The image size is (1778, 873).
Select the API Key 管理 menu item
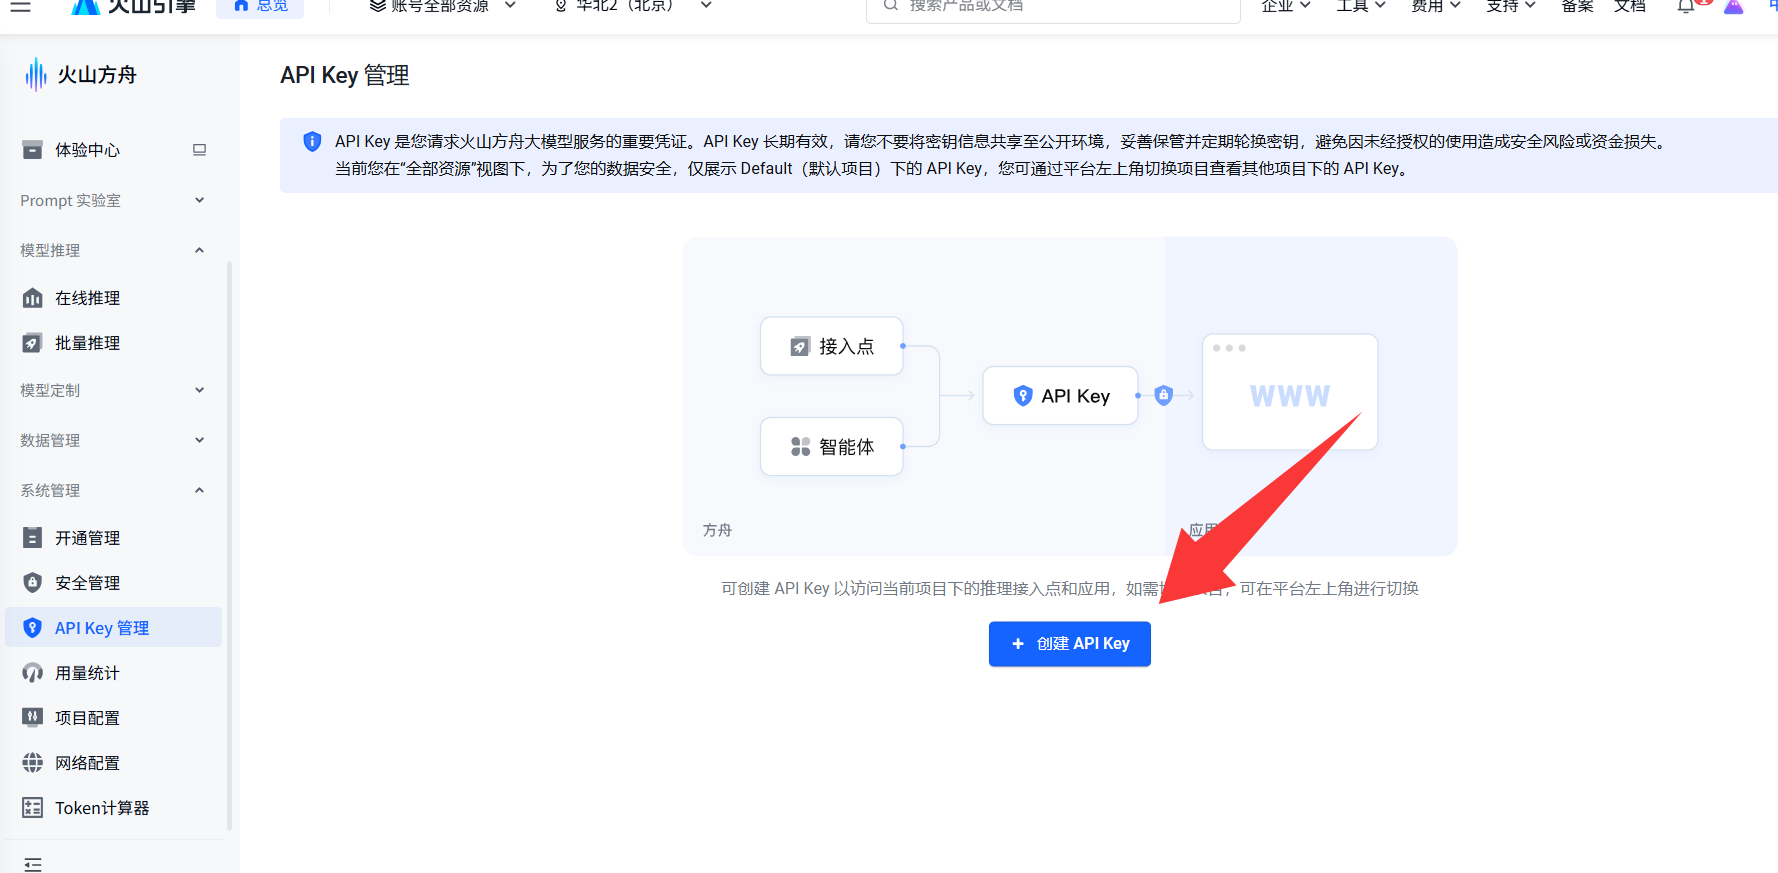(x=102, y=628)
